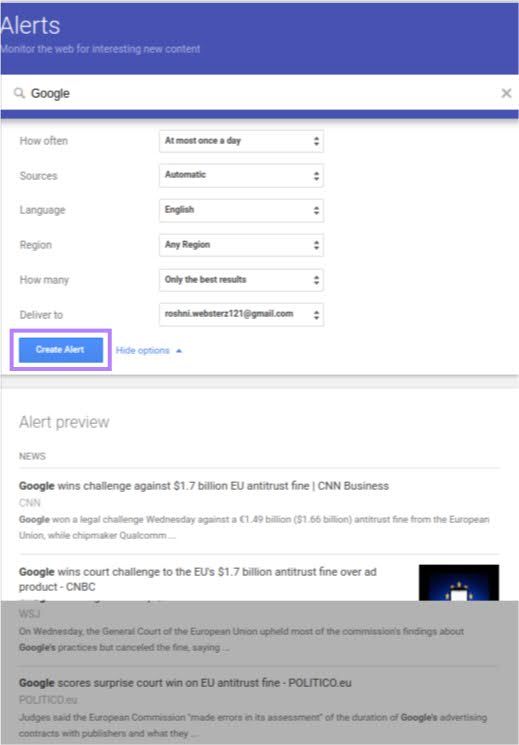The width and height of the screenshot is (519, 745).
Task: Open CNBC Google court challenge headline
Action: tap(198, 579)
